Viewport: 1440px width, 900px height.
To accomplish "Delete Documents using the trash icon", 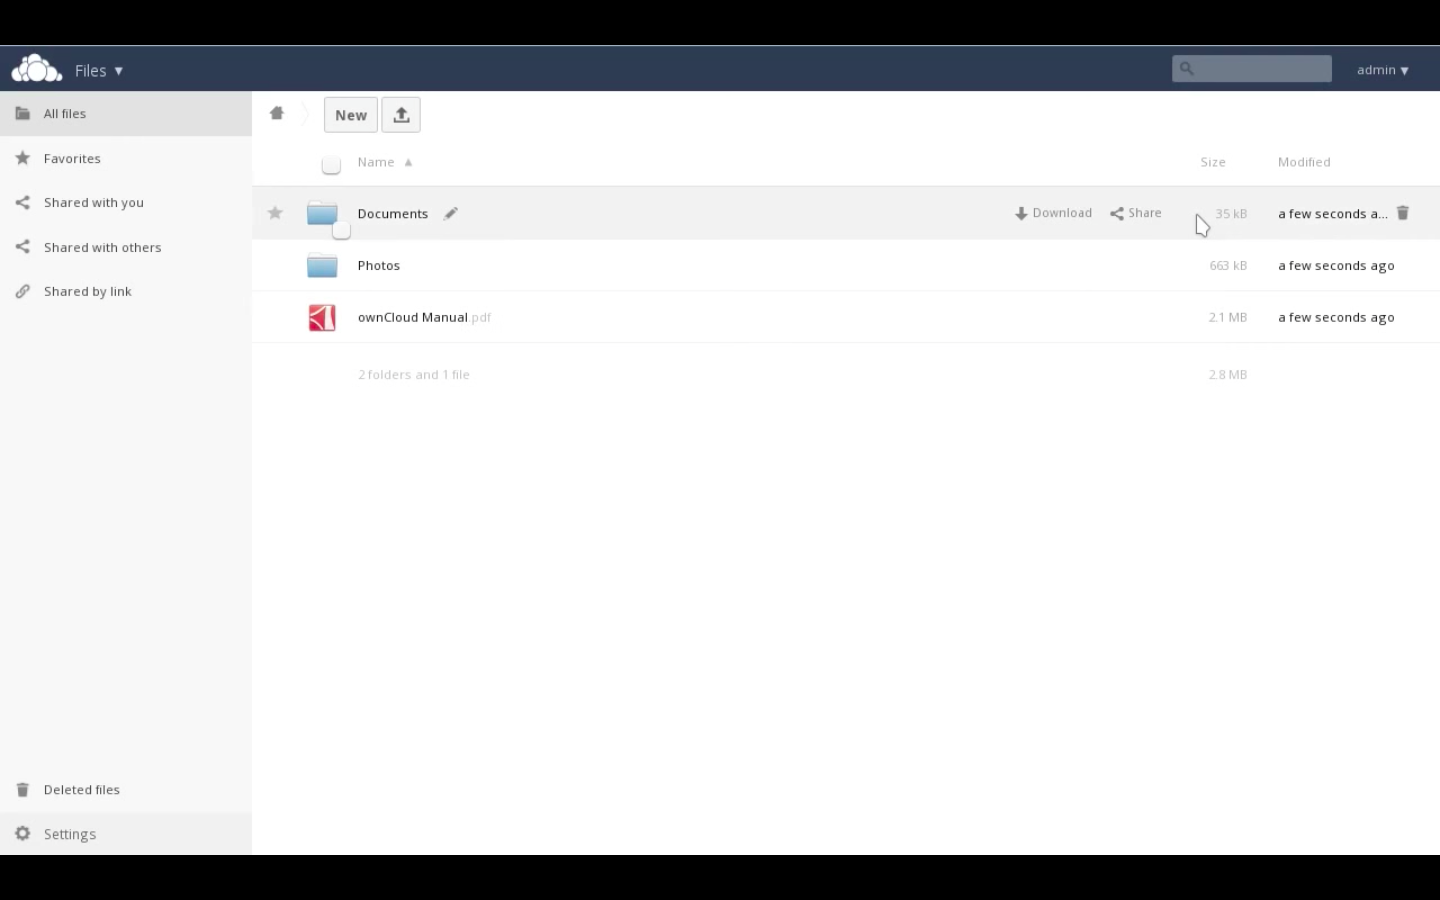I will click(x=1403, y=213).
